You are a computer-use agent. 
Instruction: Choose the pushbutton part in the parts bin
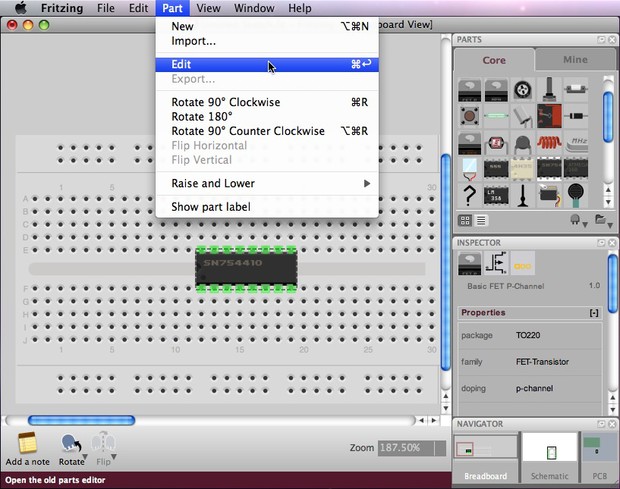coord(469,116)
